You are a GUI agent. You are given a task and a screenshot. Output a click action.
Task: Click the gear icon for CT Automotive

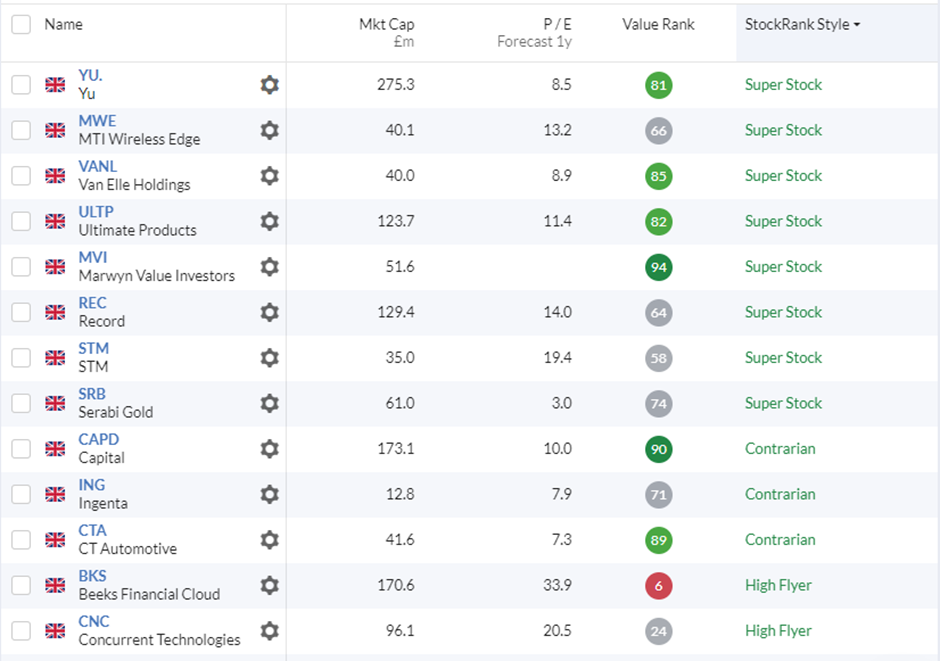point(269,540)
